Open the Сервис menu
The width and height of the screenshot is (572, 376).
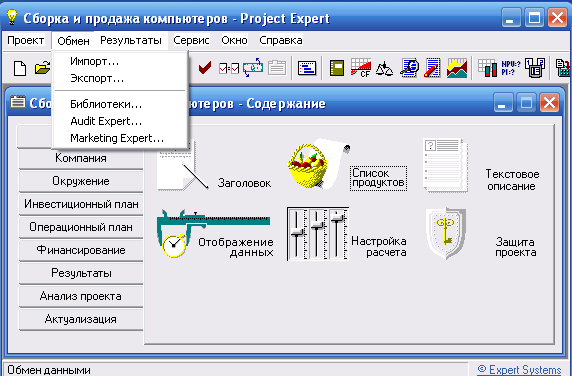pos(191,40)
